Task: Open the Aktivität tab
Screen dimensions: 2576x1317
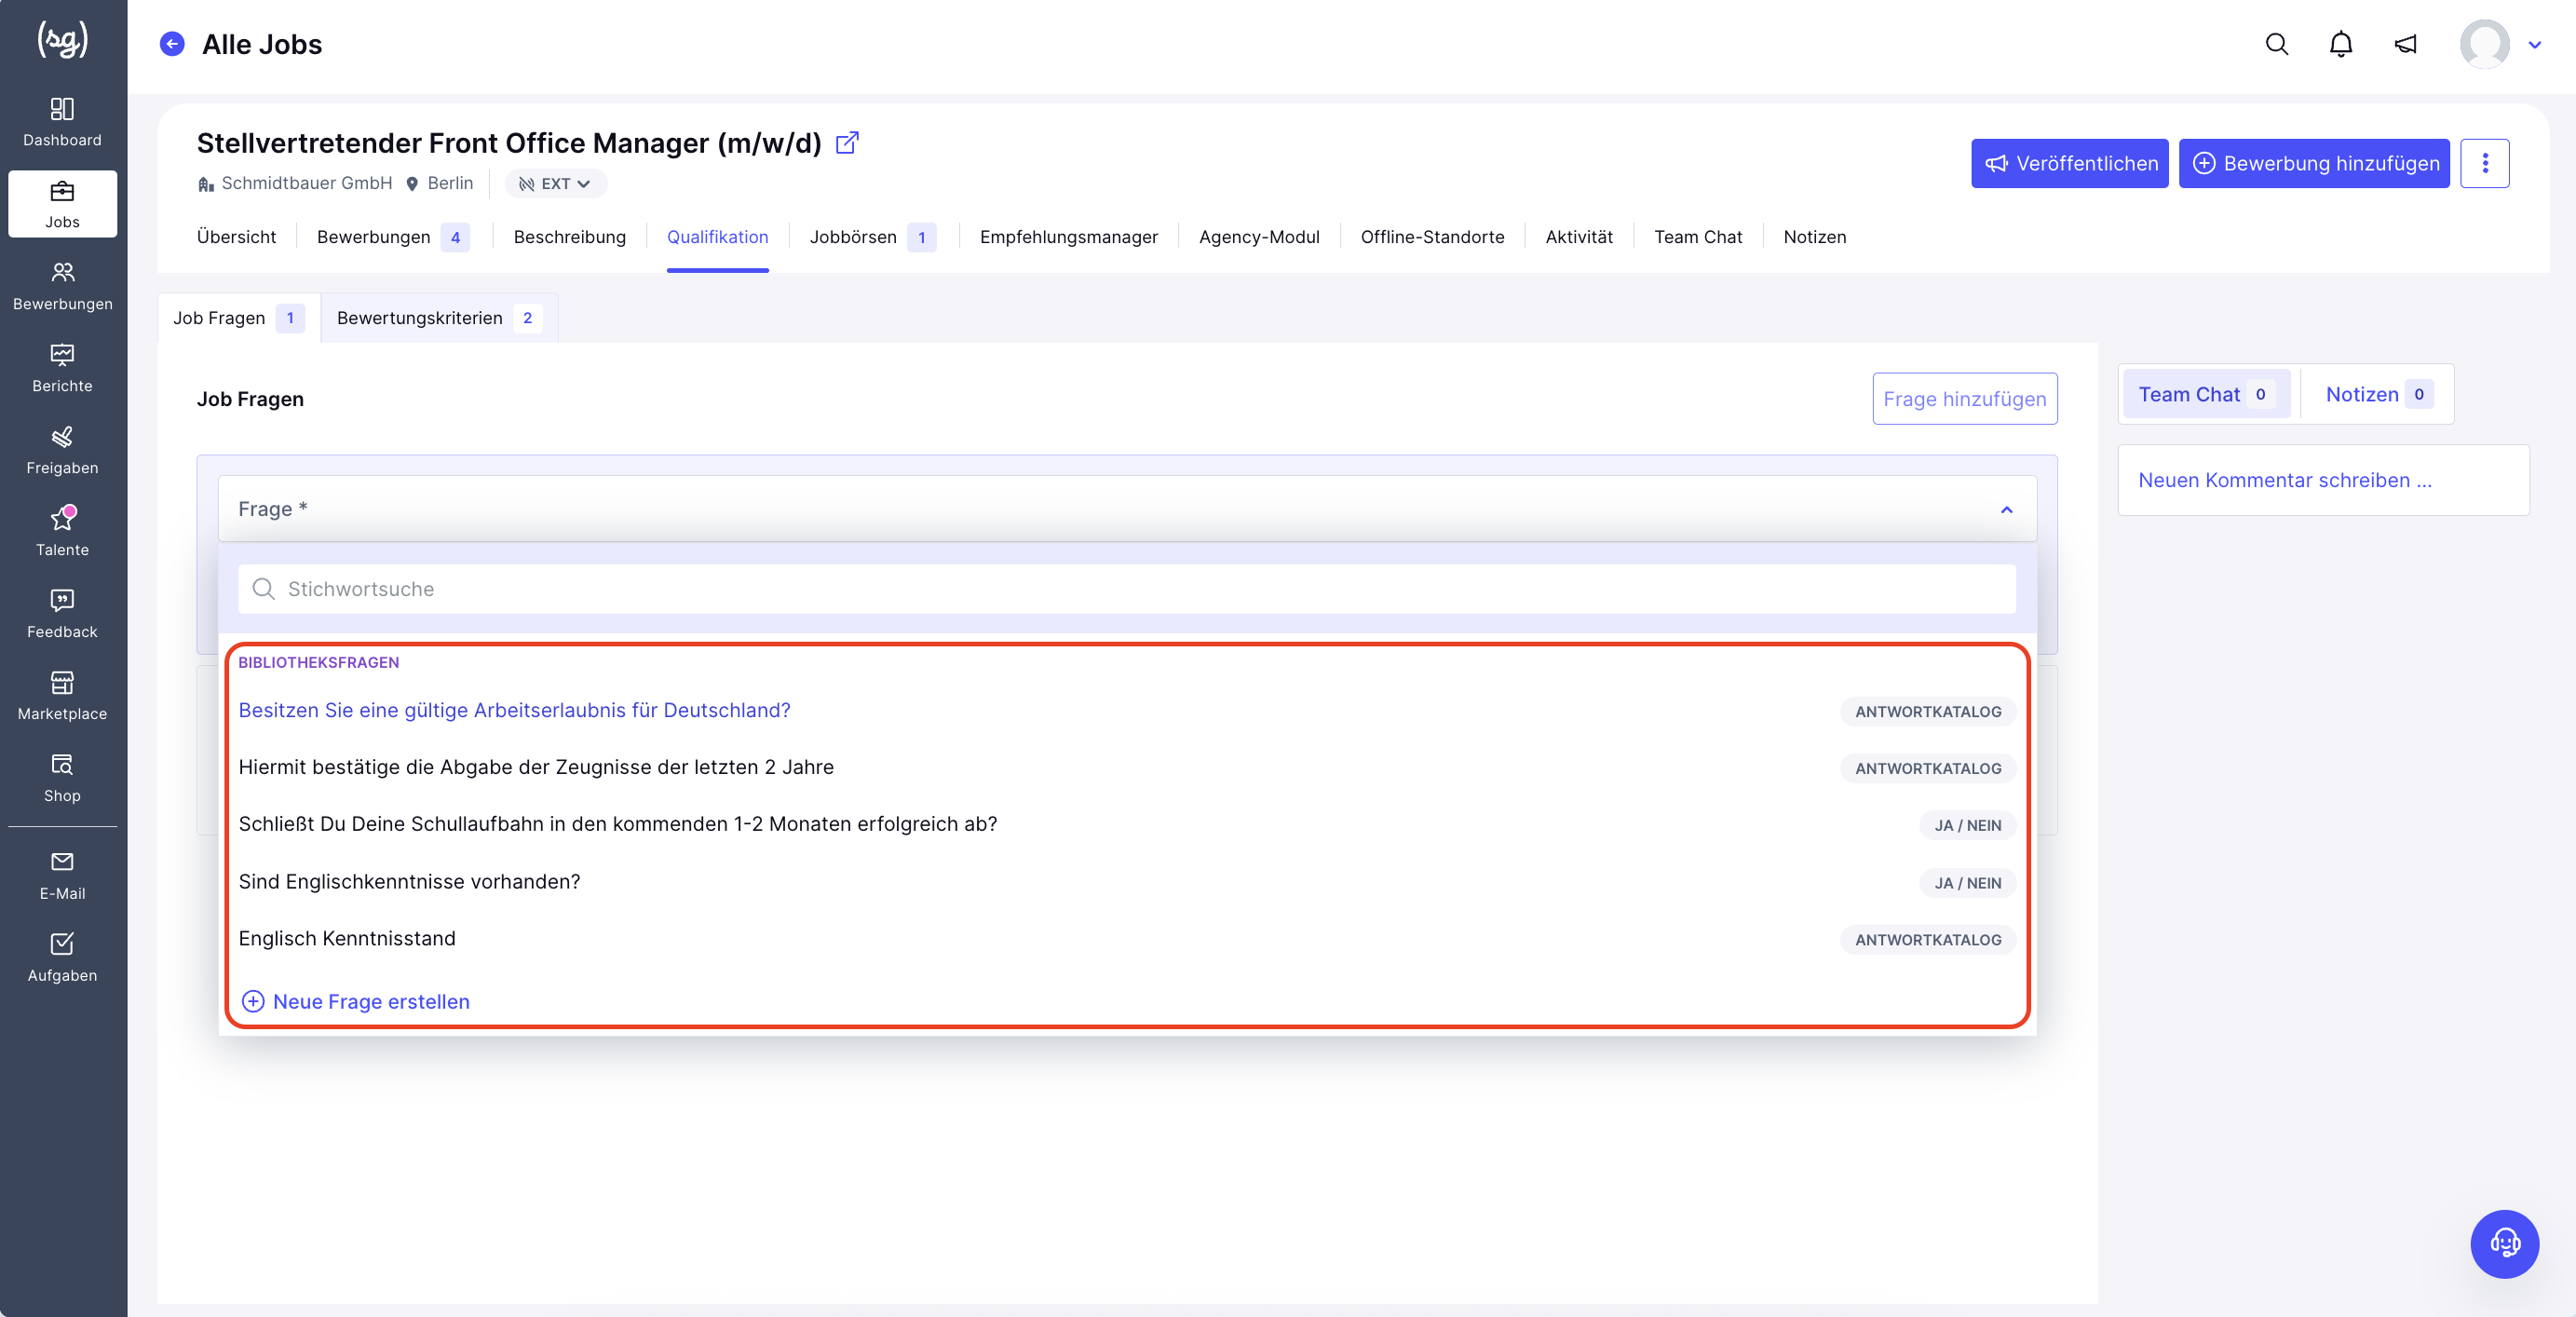Action: [x=1578, y=237]
